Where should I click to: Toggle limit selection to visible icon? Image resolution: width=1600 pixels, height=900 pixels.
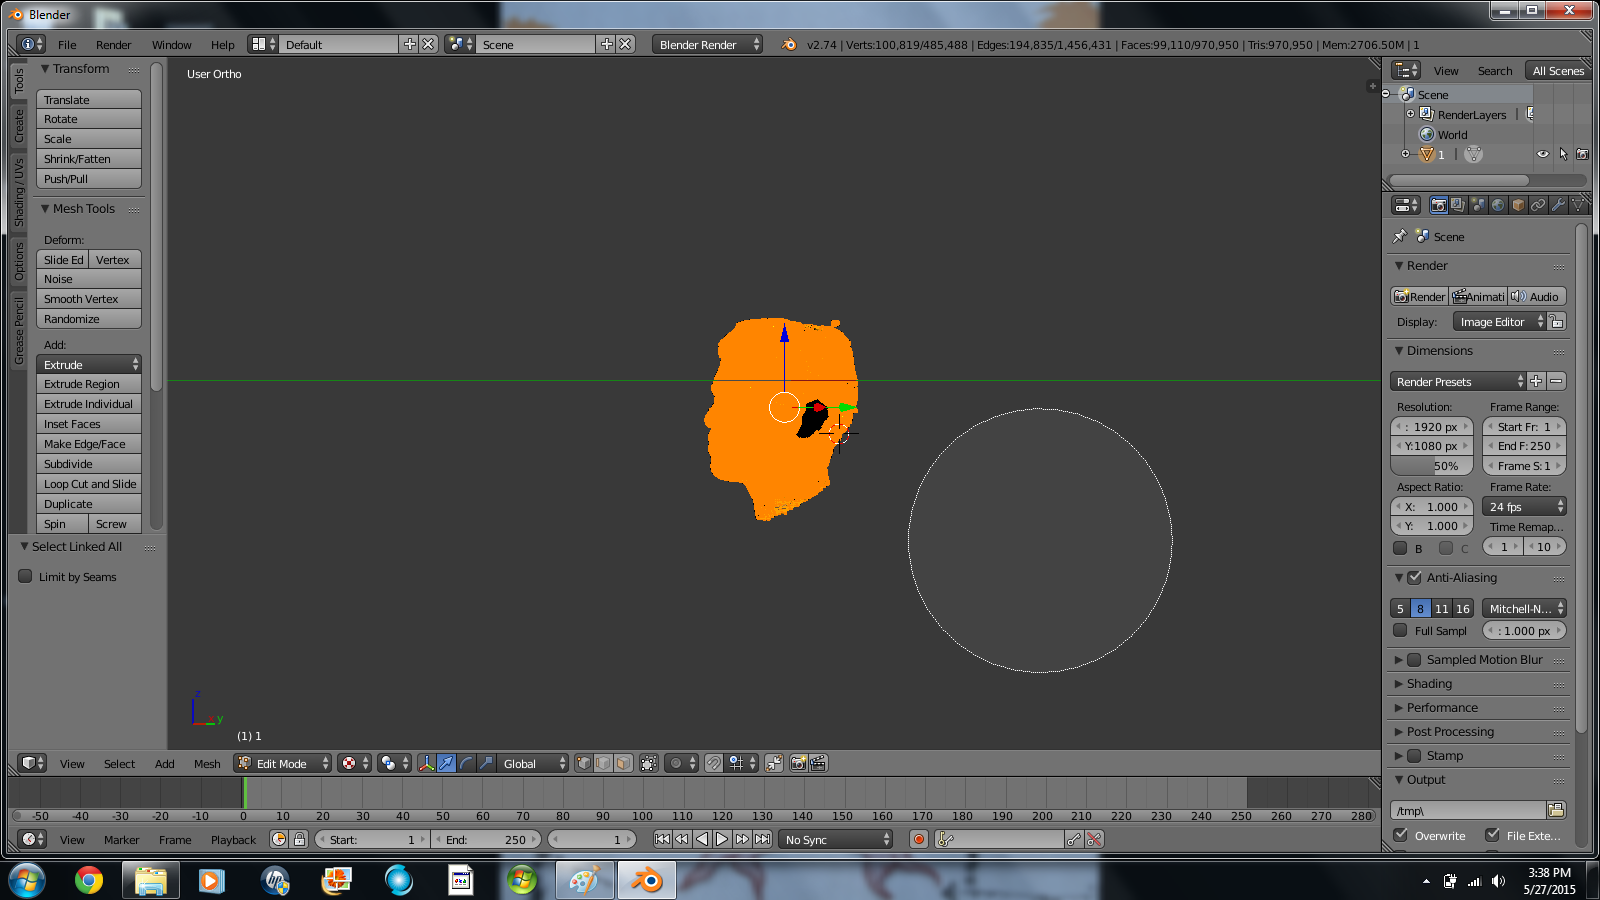click(x=648, y=763)
